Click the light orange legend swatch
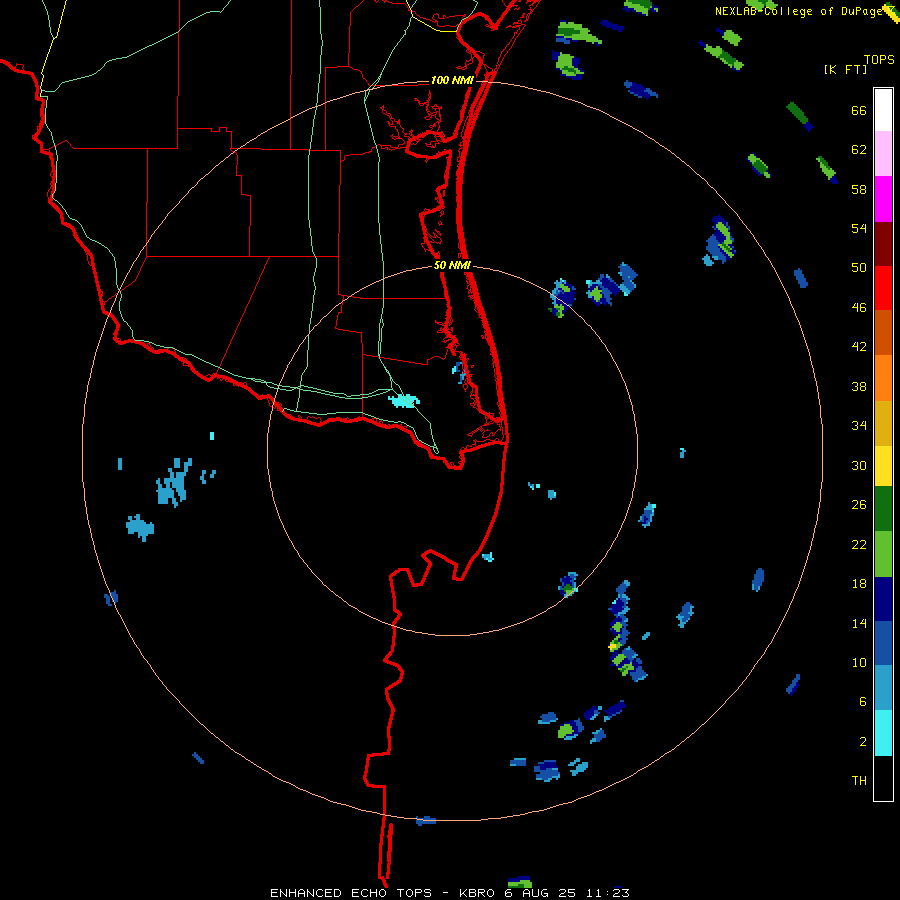900x900 pixels. point(883,378)
